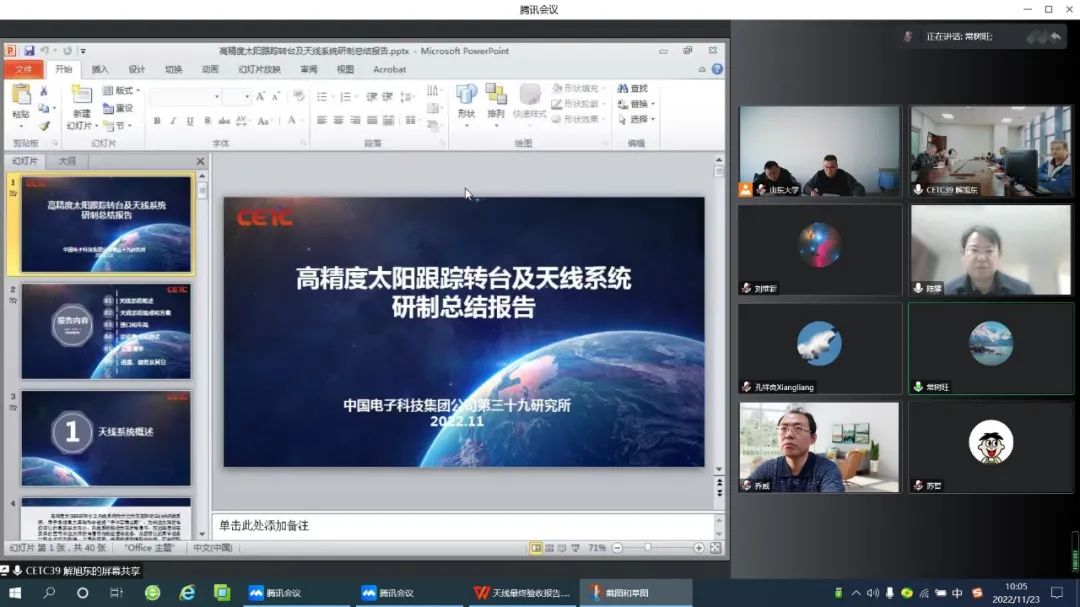1080x607 pixels.
Task: Switch to the Insert (插入) ribbon tab
Action: pyautogui.click(x=100, y=70)
